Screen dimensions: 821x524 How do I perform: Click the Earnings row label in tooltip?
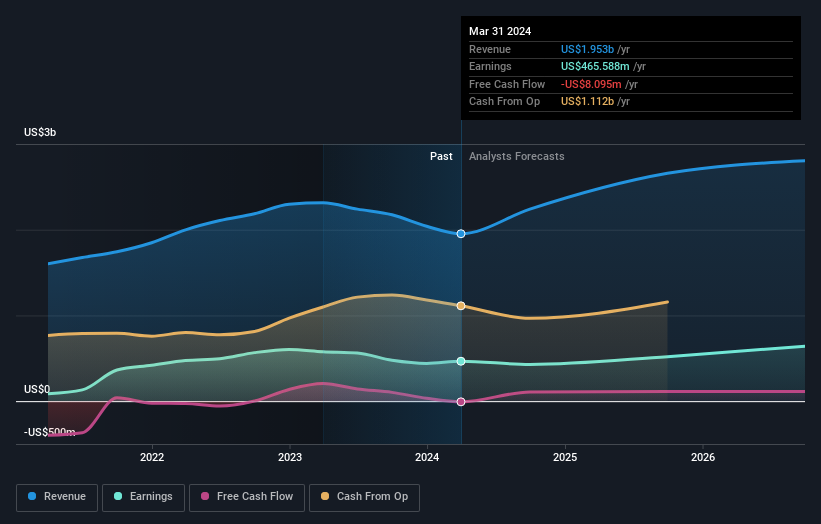[x=490, y=66]
